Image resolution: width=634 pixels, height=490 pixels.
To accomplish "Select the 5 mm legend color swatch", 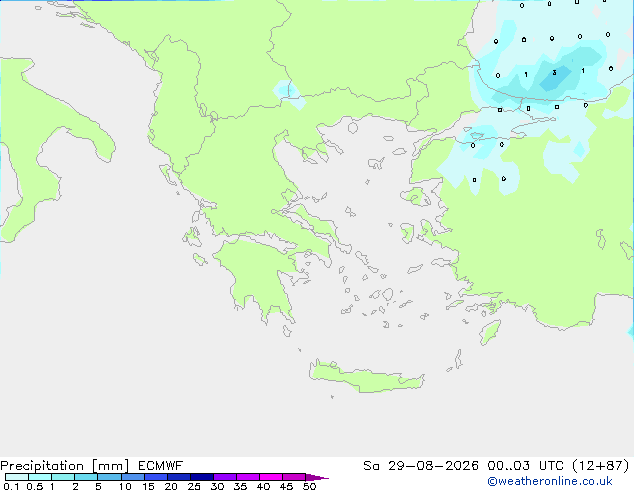I will (x=109, y=477).
